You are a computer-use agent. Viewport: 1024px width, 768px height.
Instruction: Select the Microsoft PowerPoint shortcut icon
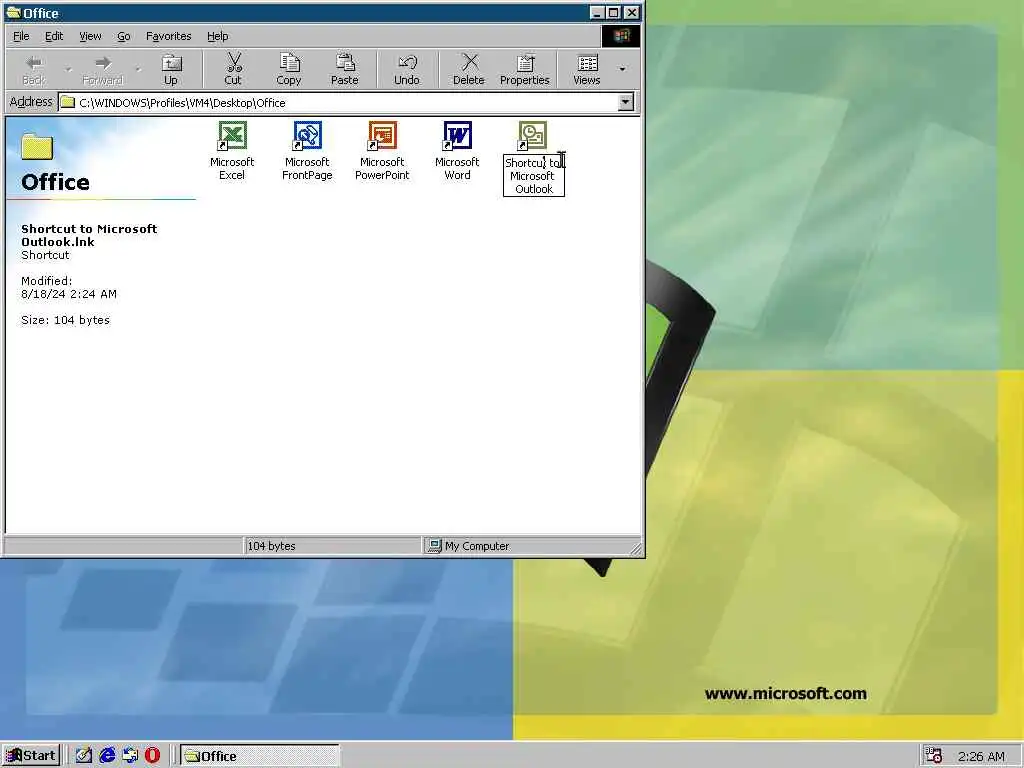click(382, 136)
